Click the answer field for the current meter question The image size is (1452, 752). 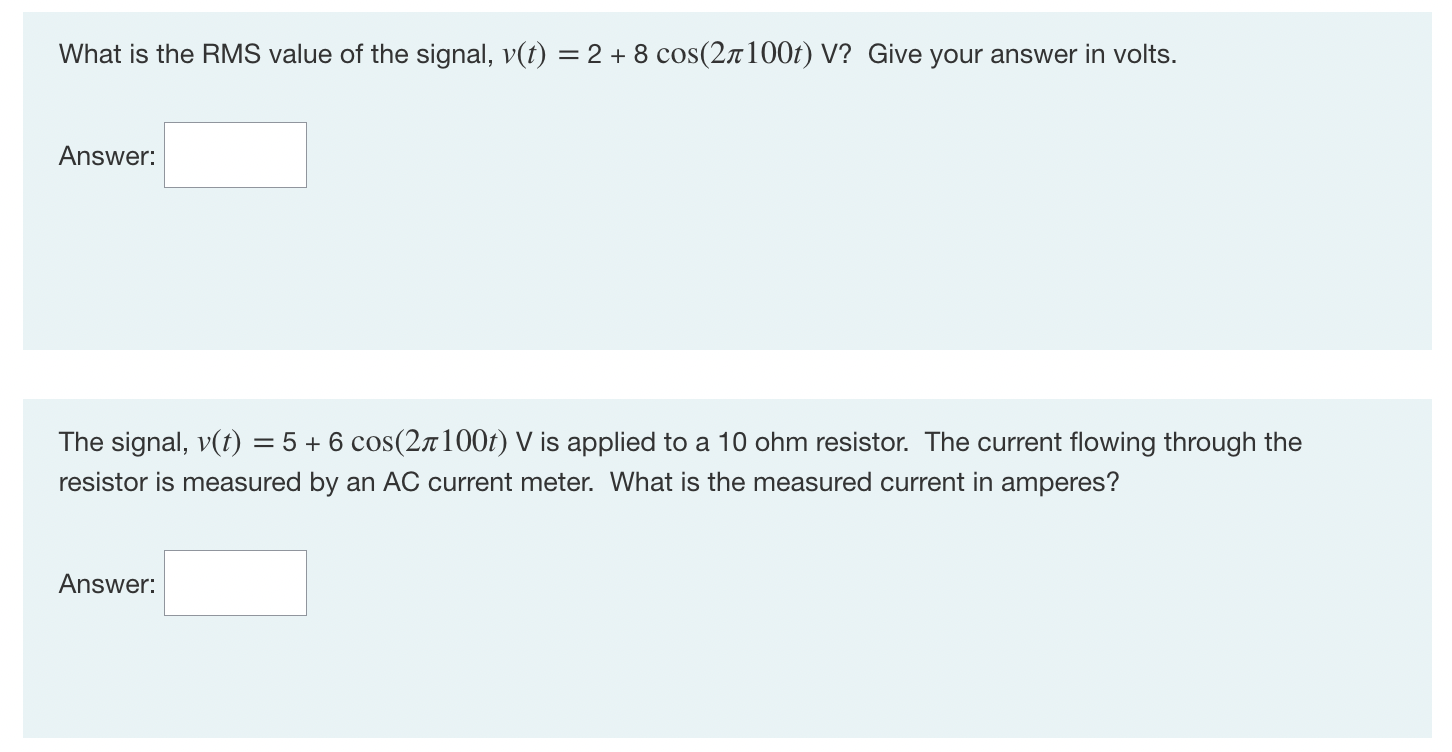pos(234,583)
